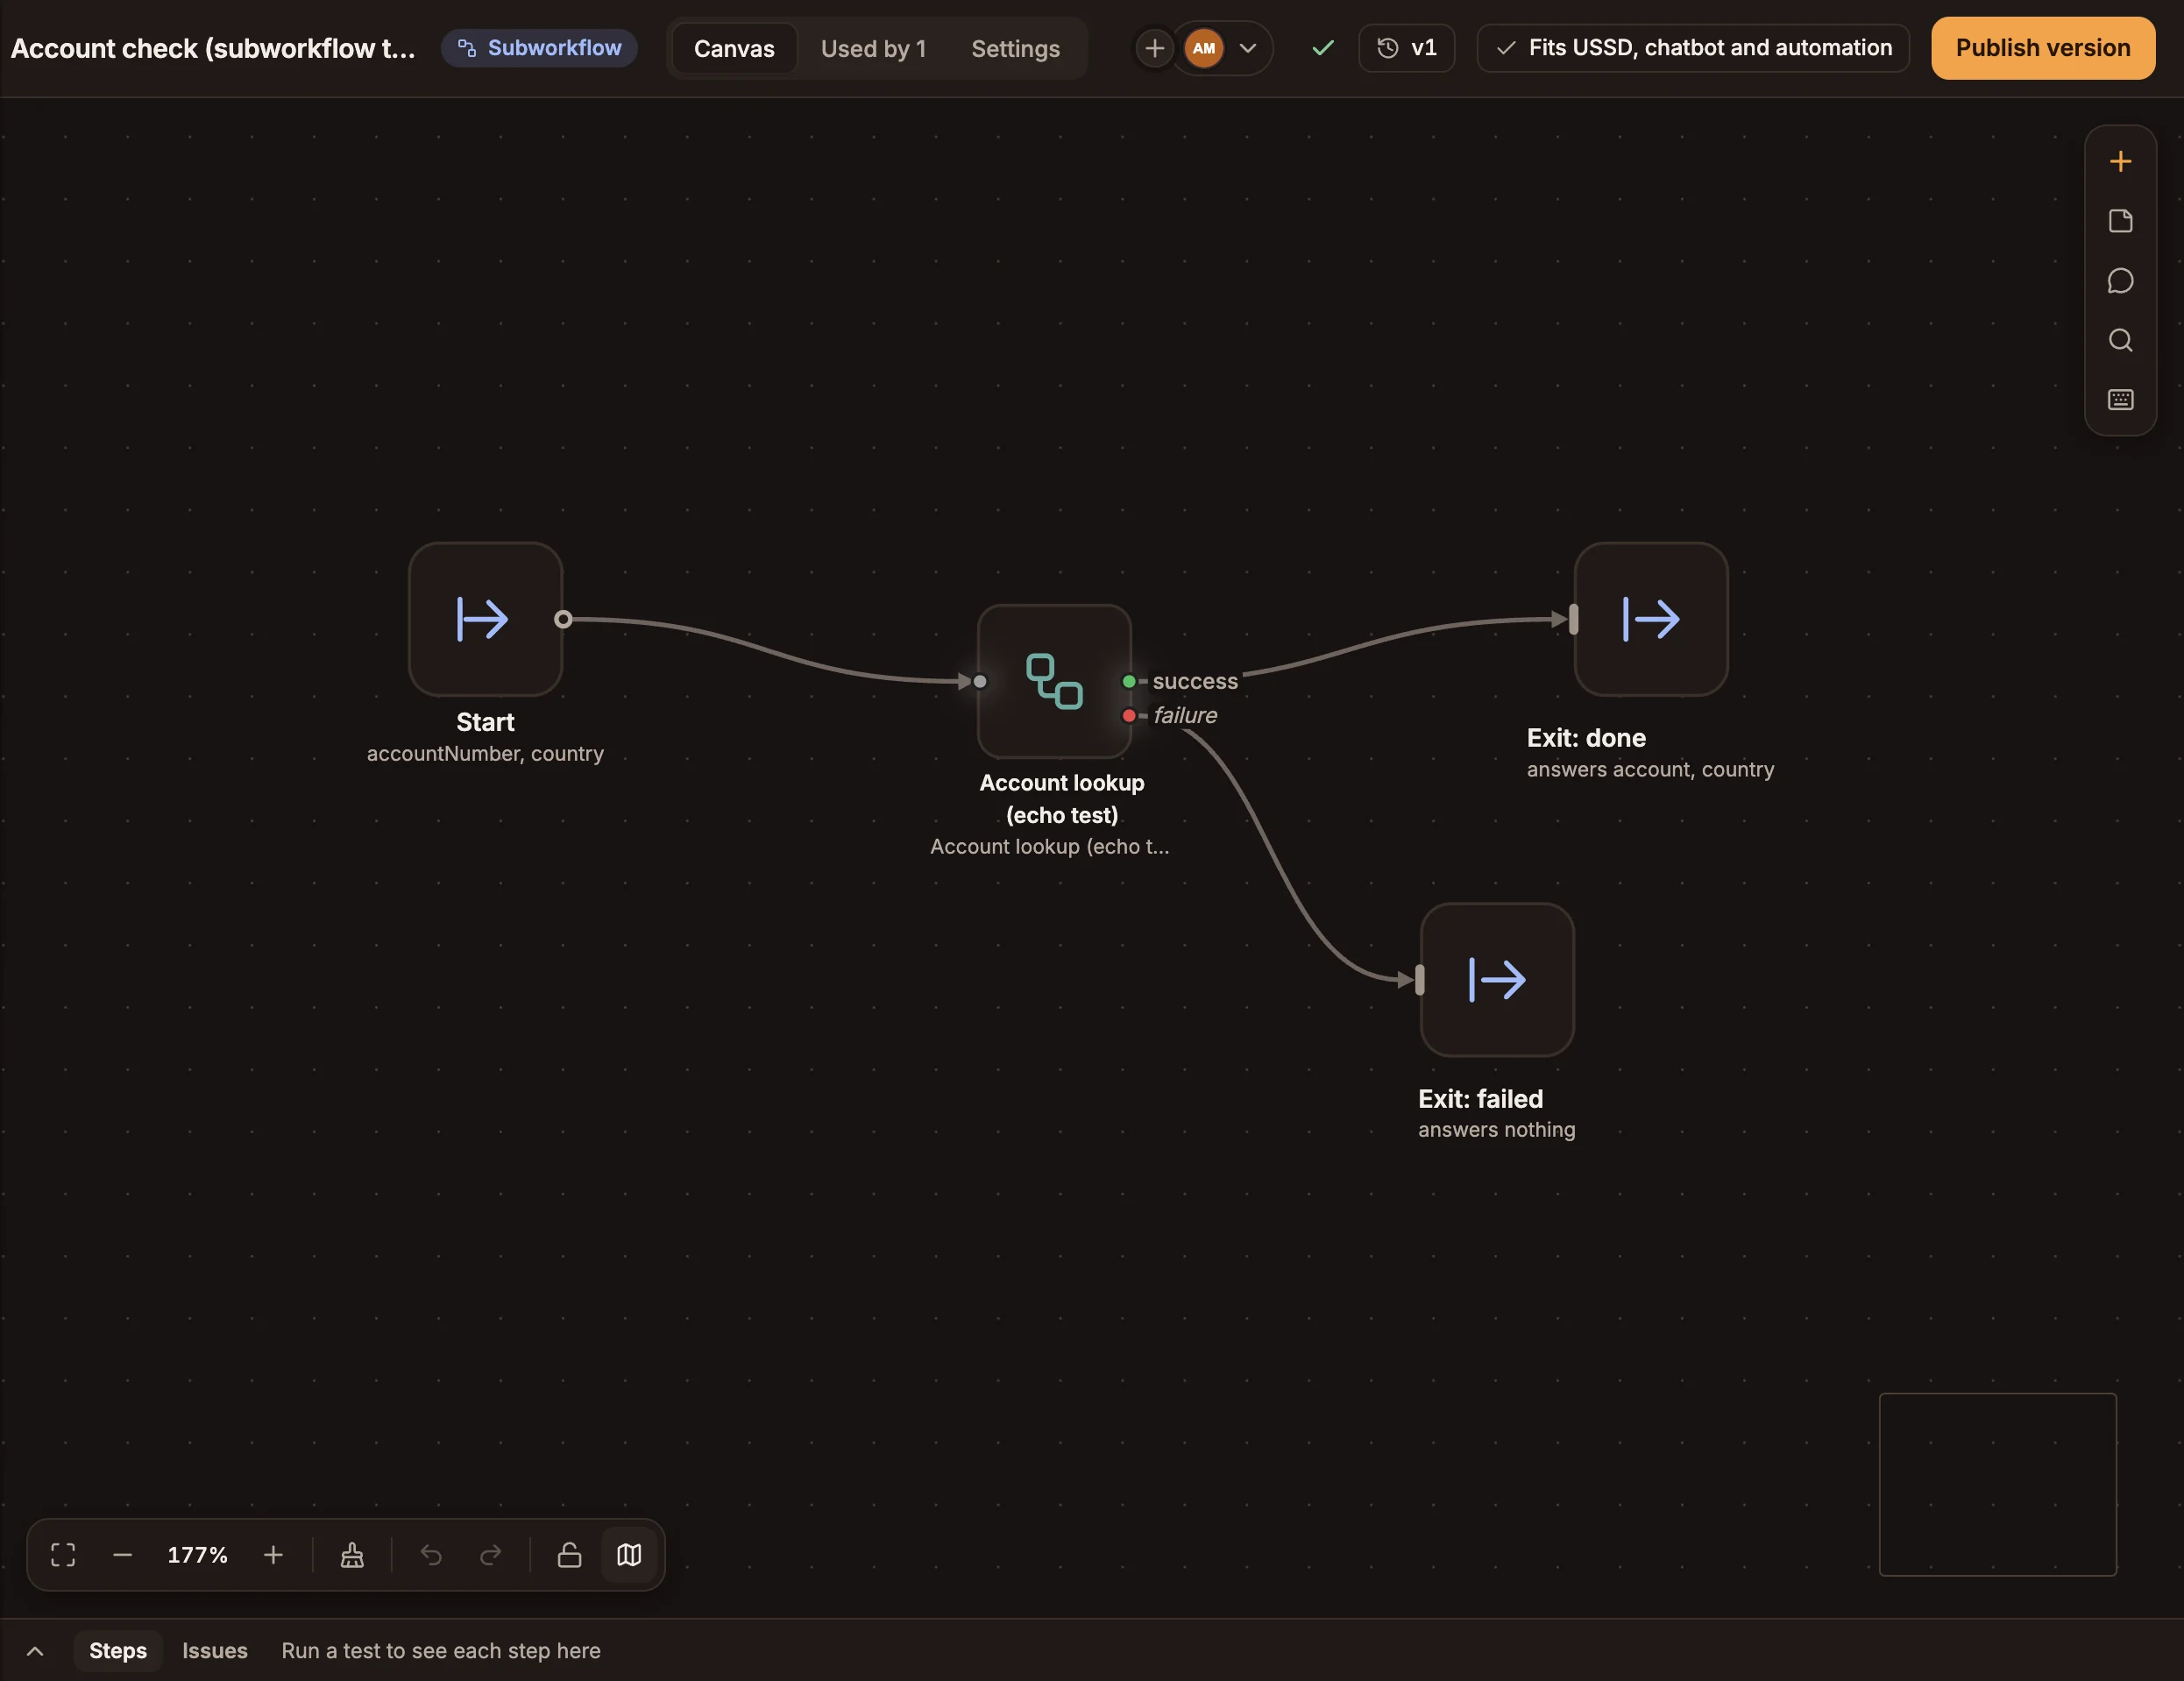Click the tidy-up broom icon
Viewport: 2184px width, 1681px height.
352,1555
